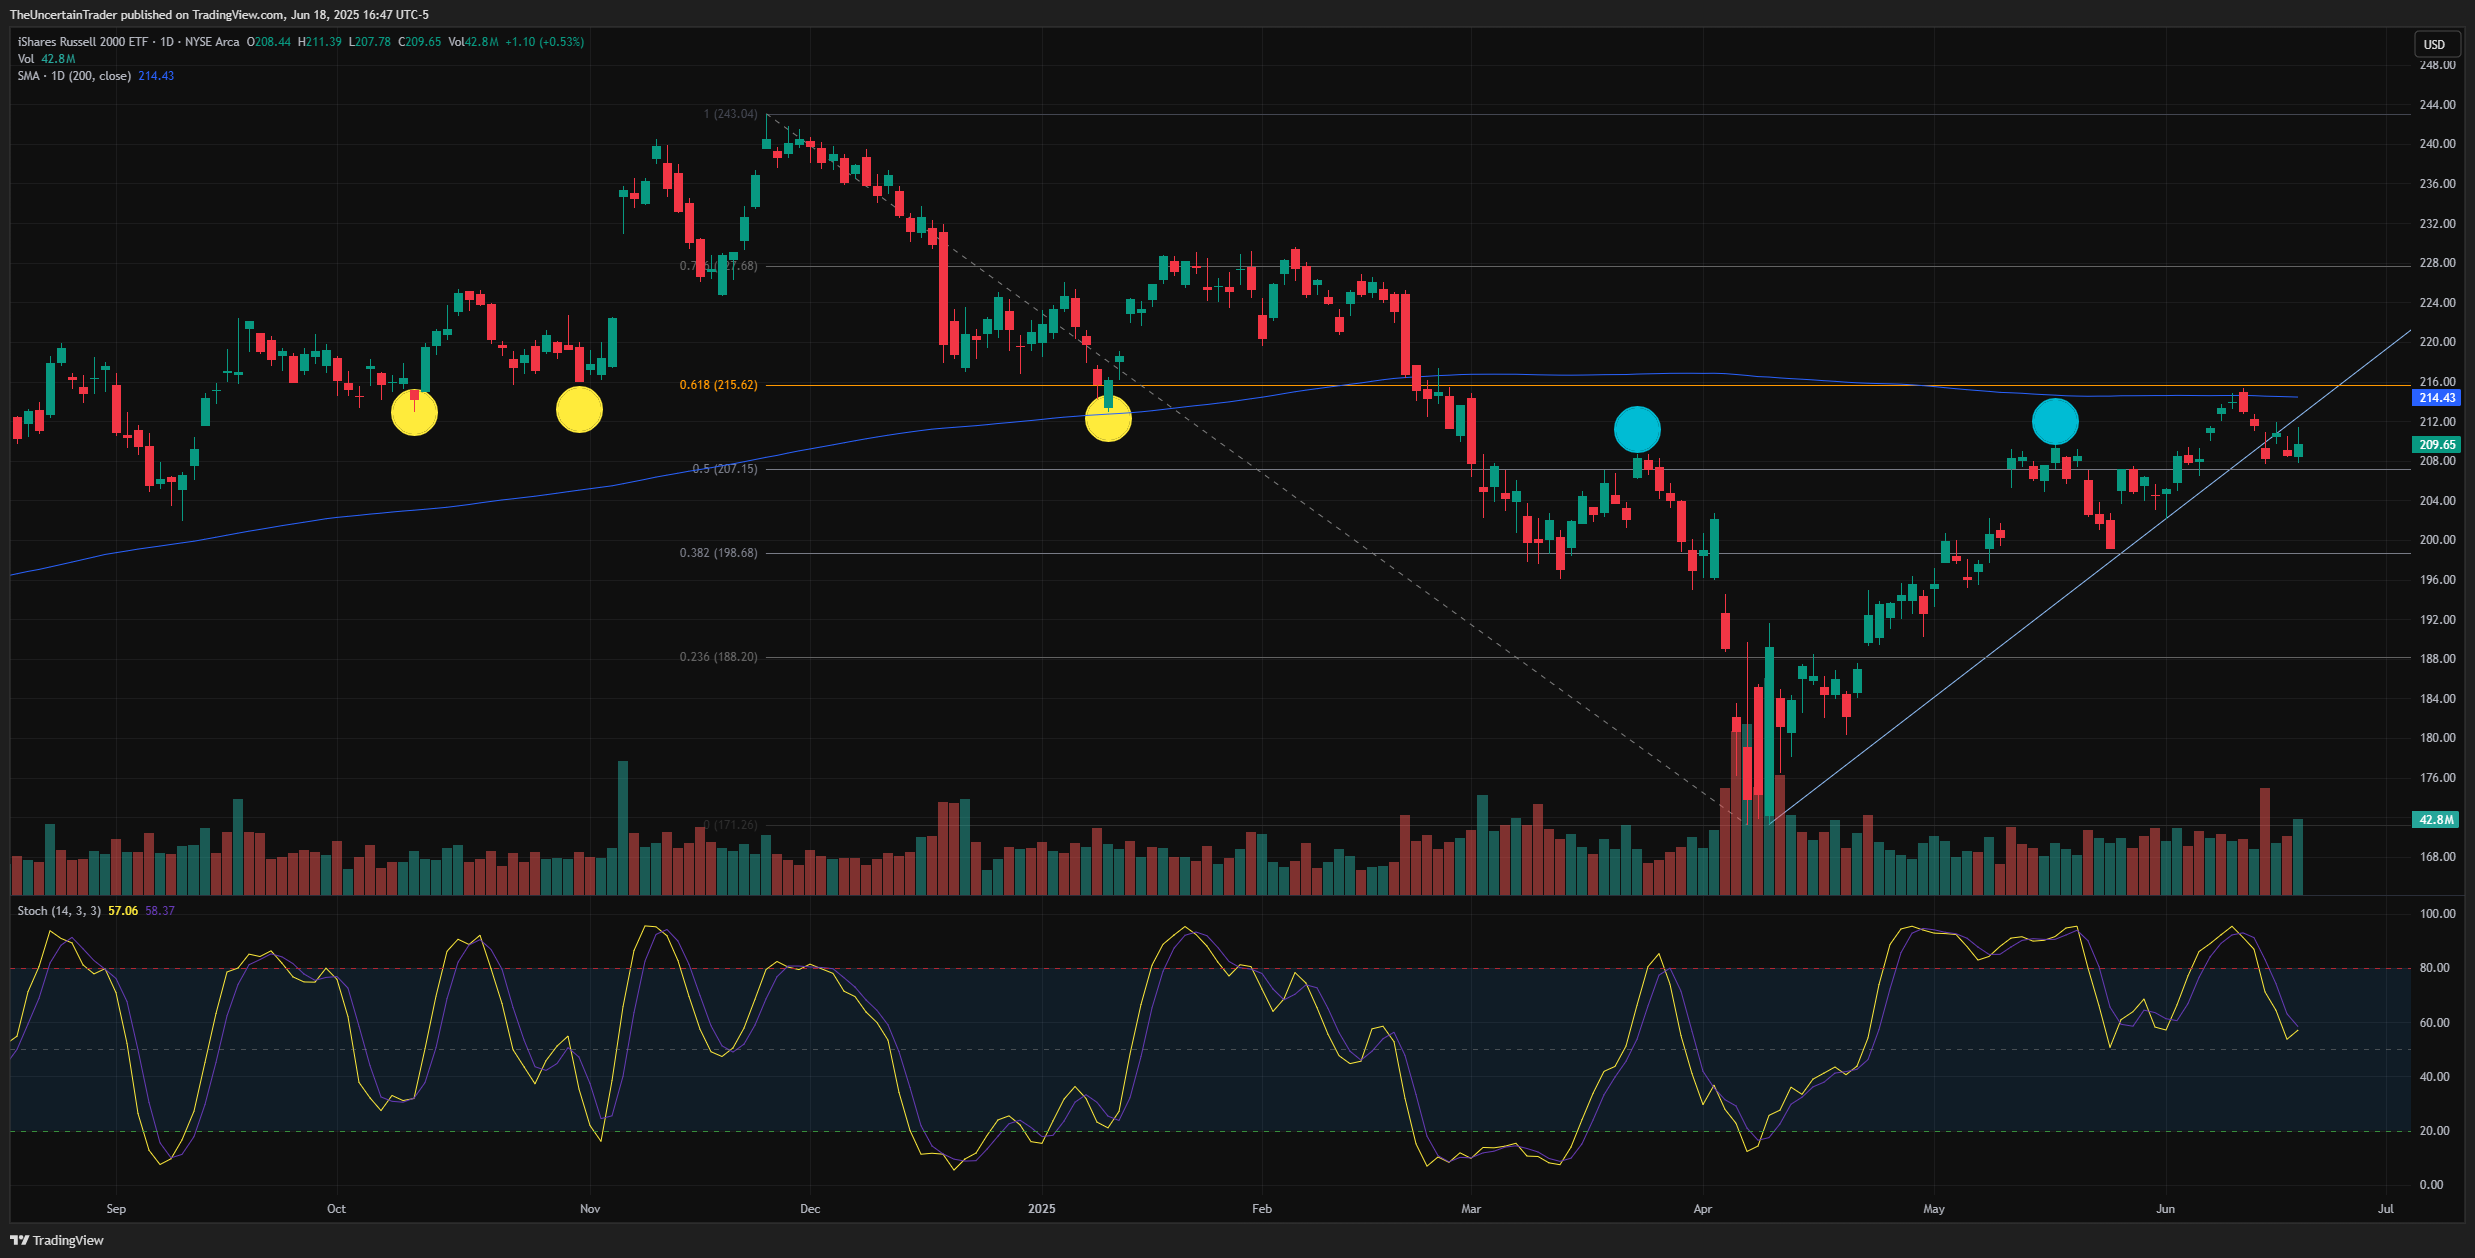Click the yellow circle marker near November start
Screen dimensions: 2475x1258
(579, 409)
